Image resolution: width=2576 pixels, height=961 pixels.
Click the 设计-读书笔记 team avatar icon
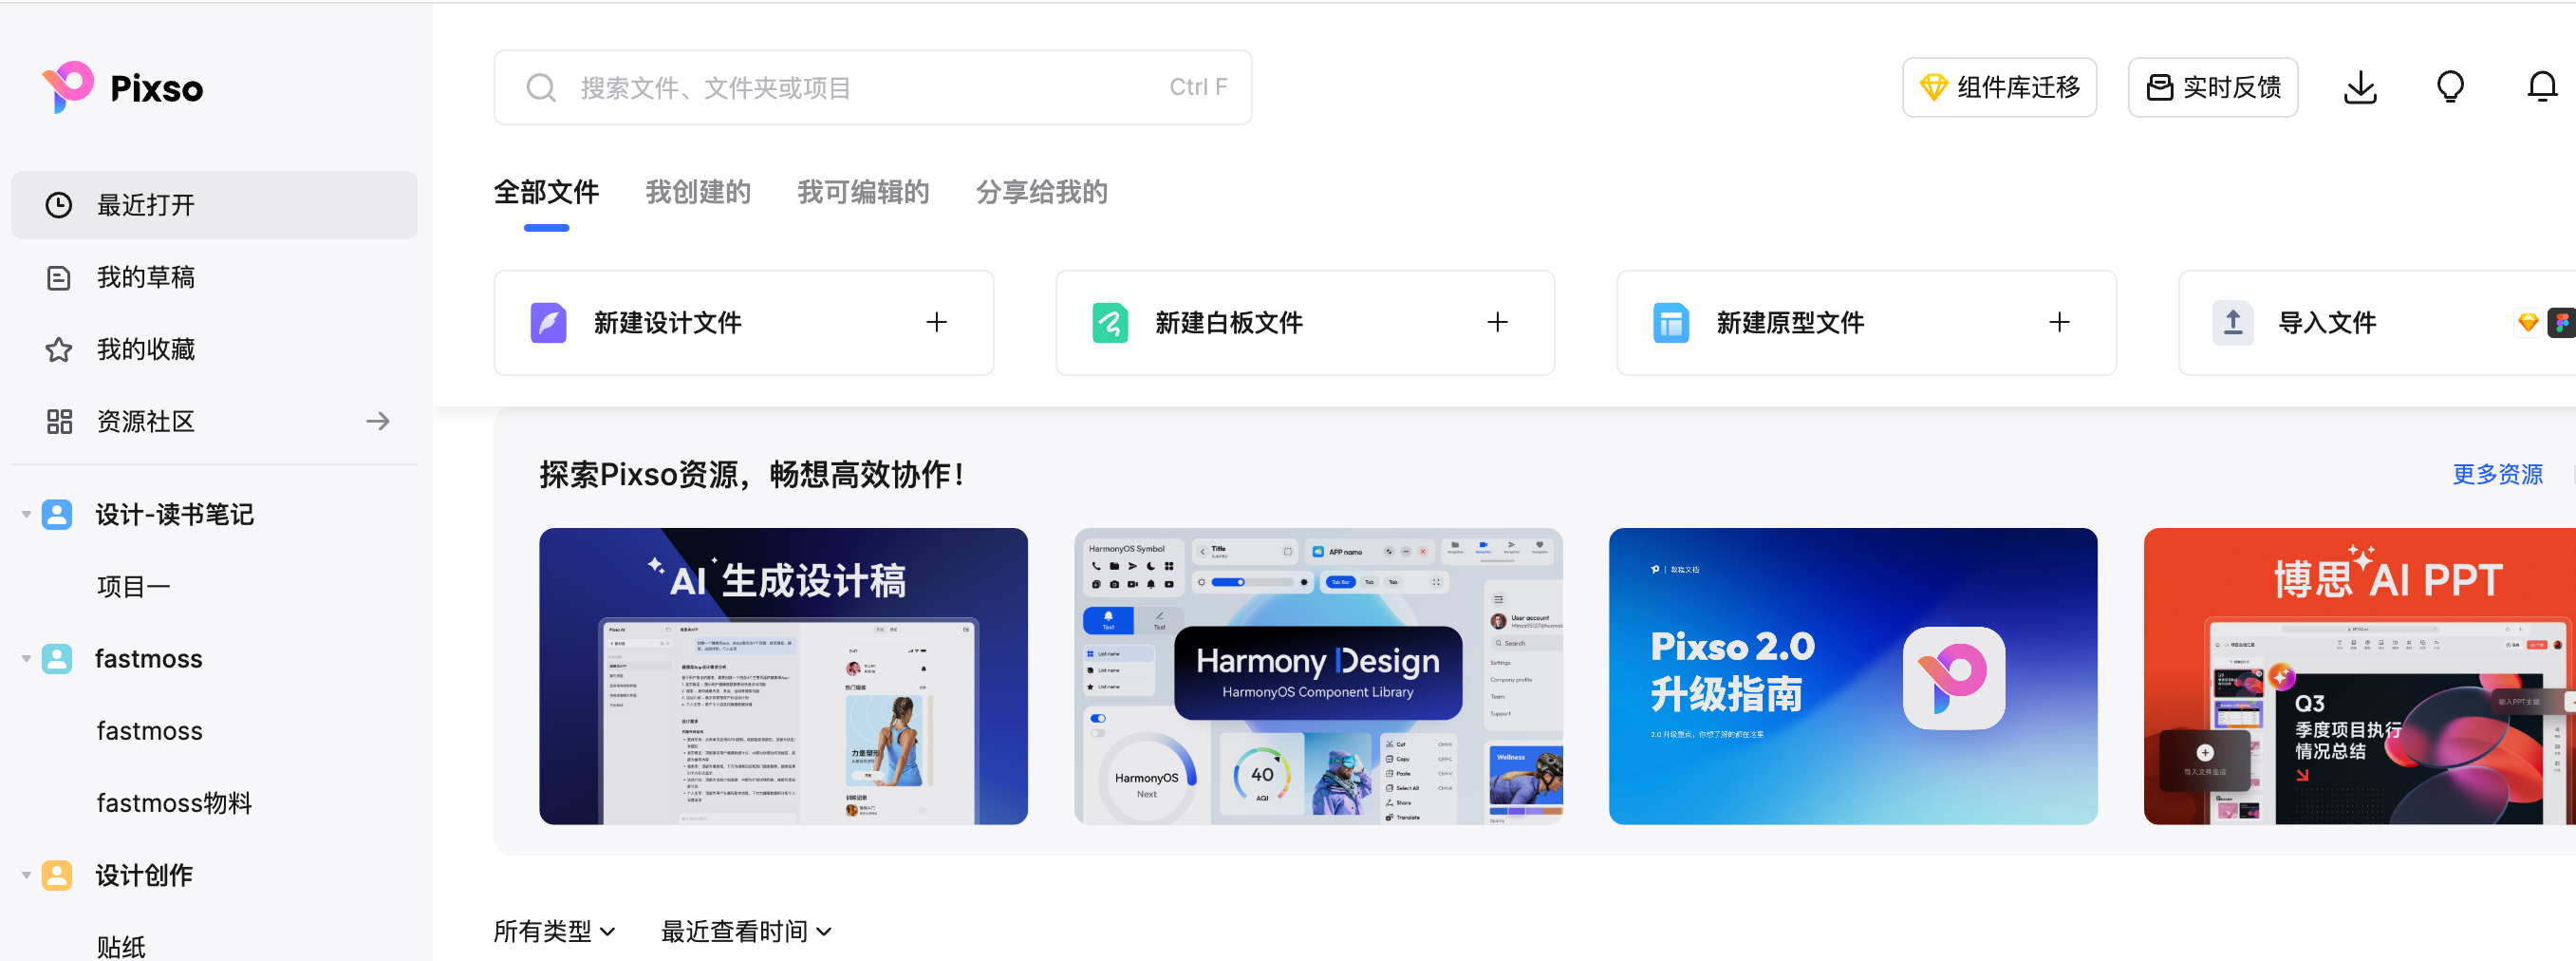[x=57, y=514]
